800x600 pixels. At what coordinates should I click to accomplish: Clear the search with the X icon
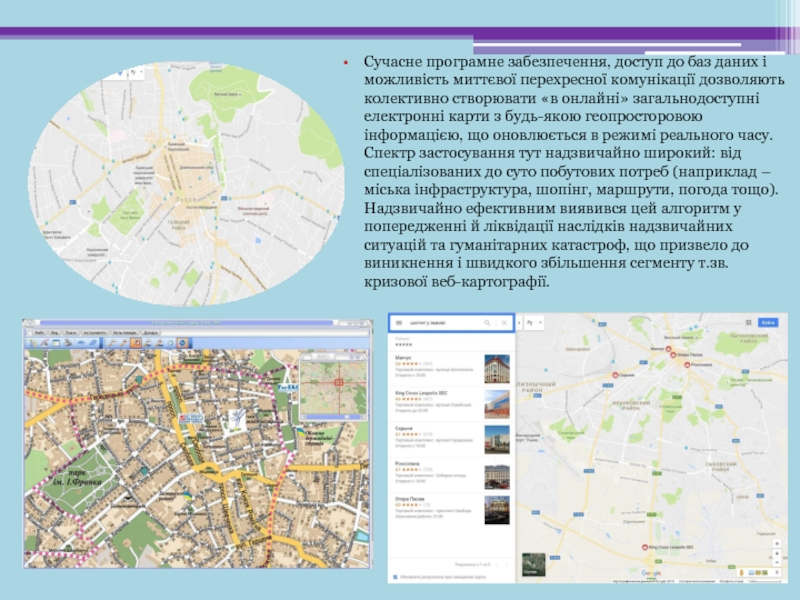[x=503, y=323]
